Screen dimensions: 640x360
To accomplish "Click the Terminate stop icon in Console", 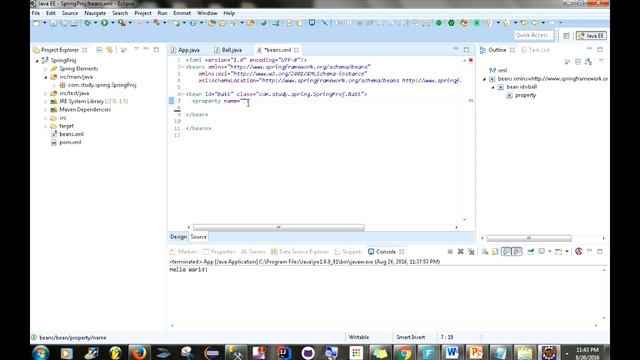I will (x=450, y=251).
